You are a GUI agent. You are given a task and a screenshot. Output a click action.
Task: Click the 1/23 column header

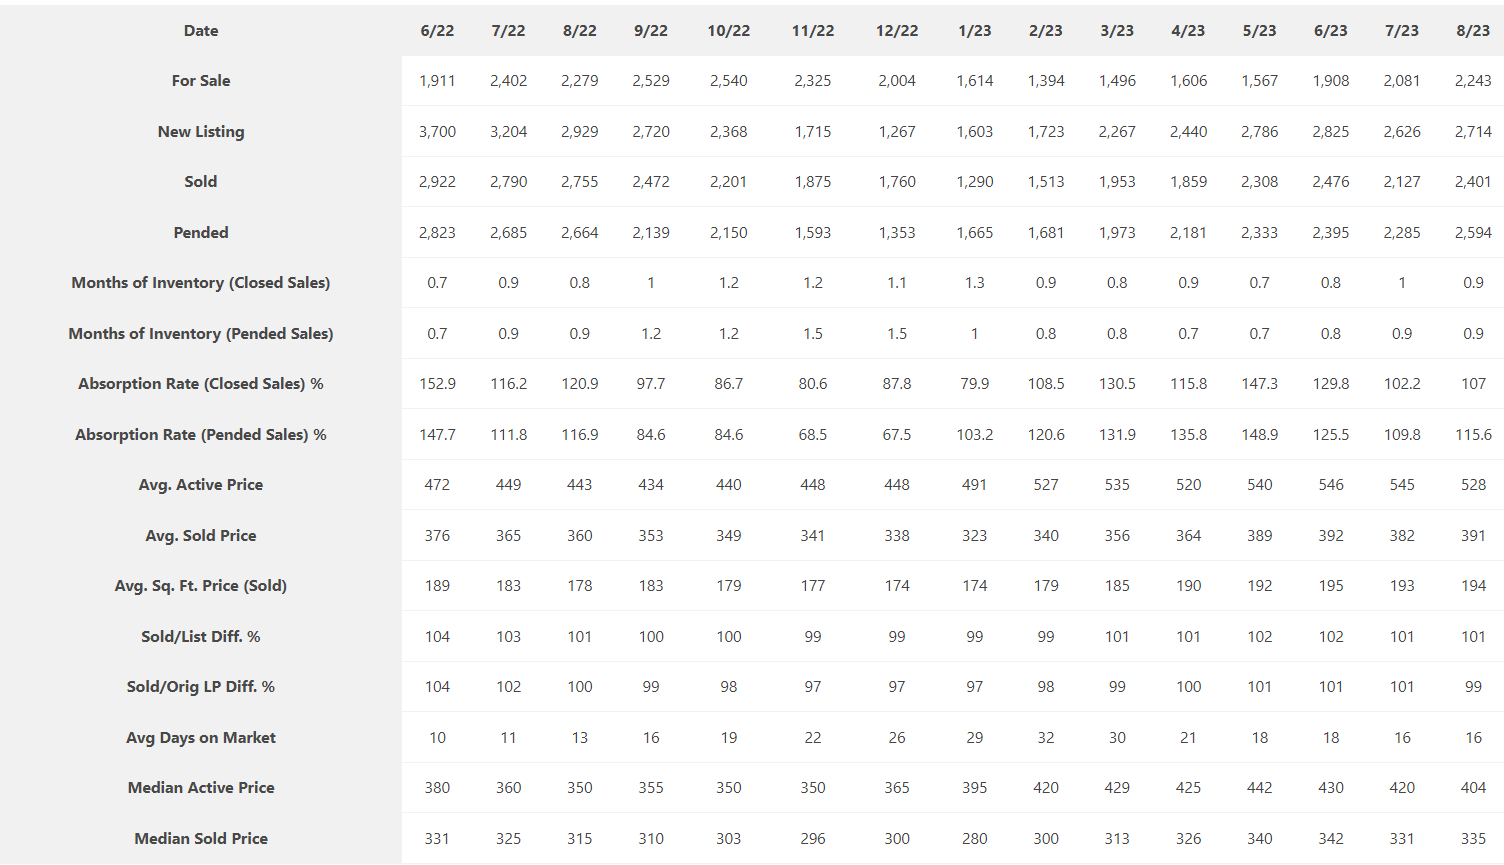[x=975, y=31]
